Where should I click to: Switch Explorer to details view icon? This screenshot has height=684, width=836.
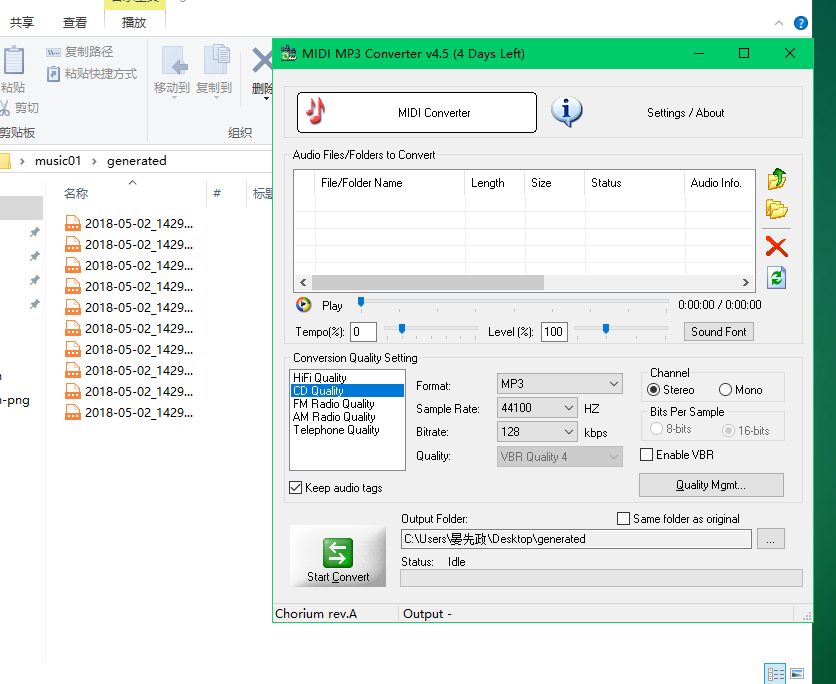click(x=775, y=674)
